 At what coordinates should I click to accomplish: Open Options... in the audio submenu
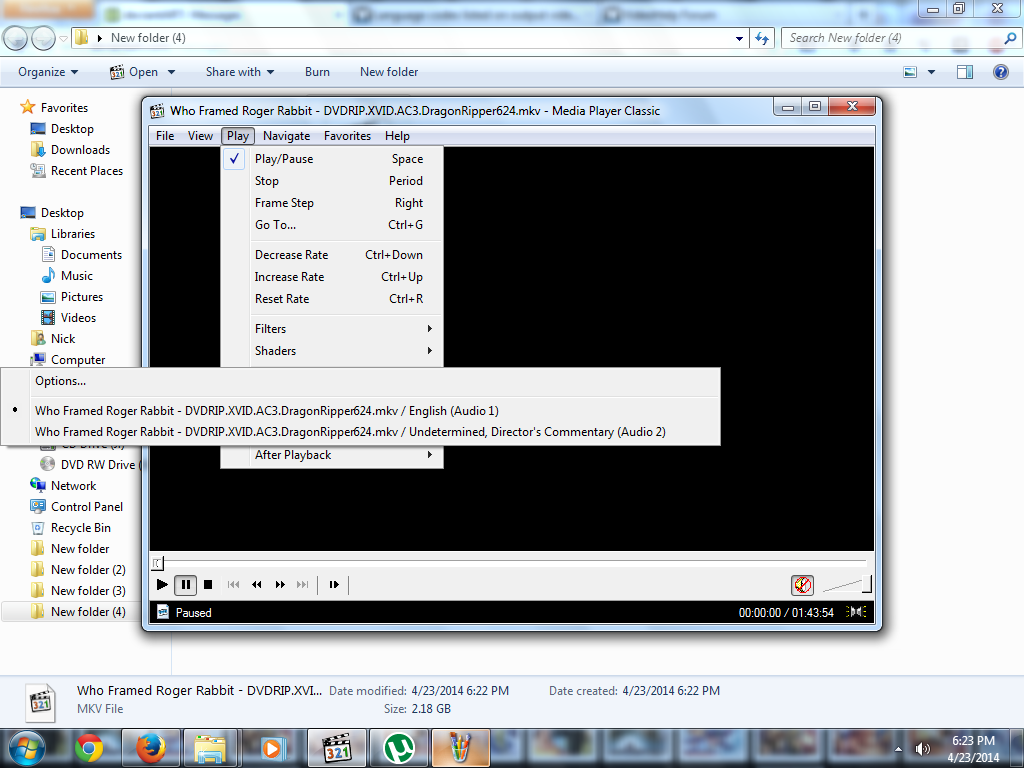(x=360, y=381)
